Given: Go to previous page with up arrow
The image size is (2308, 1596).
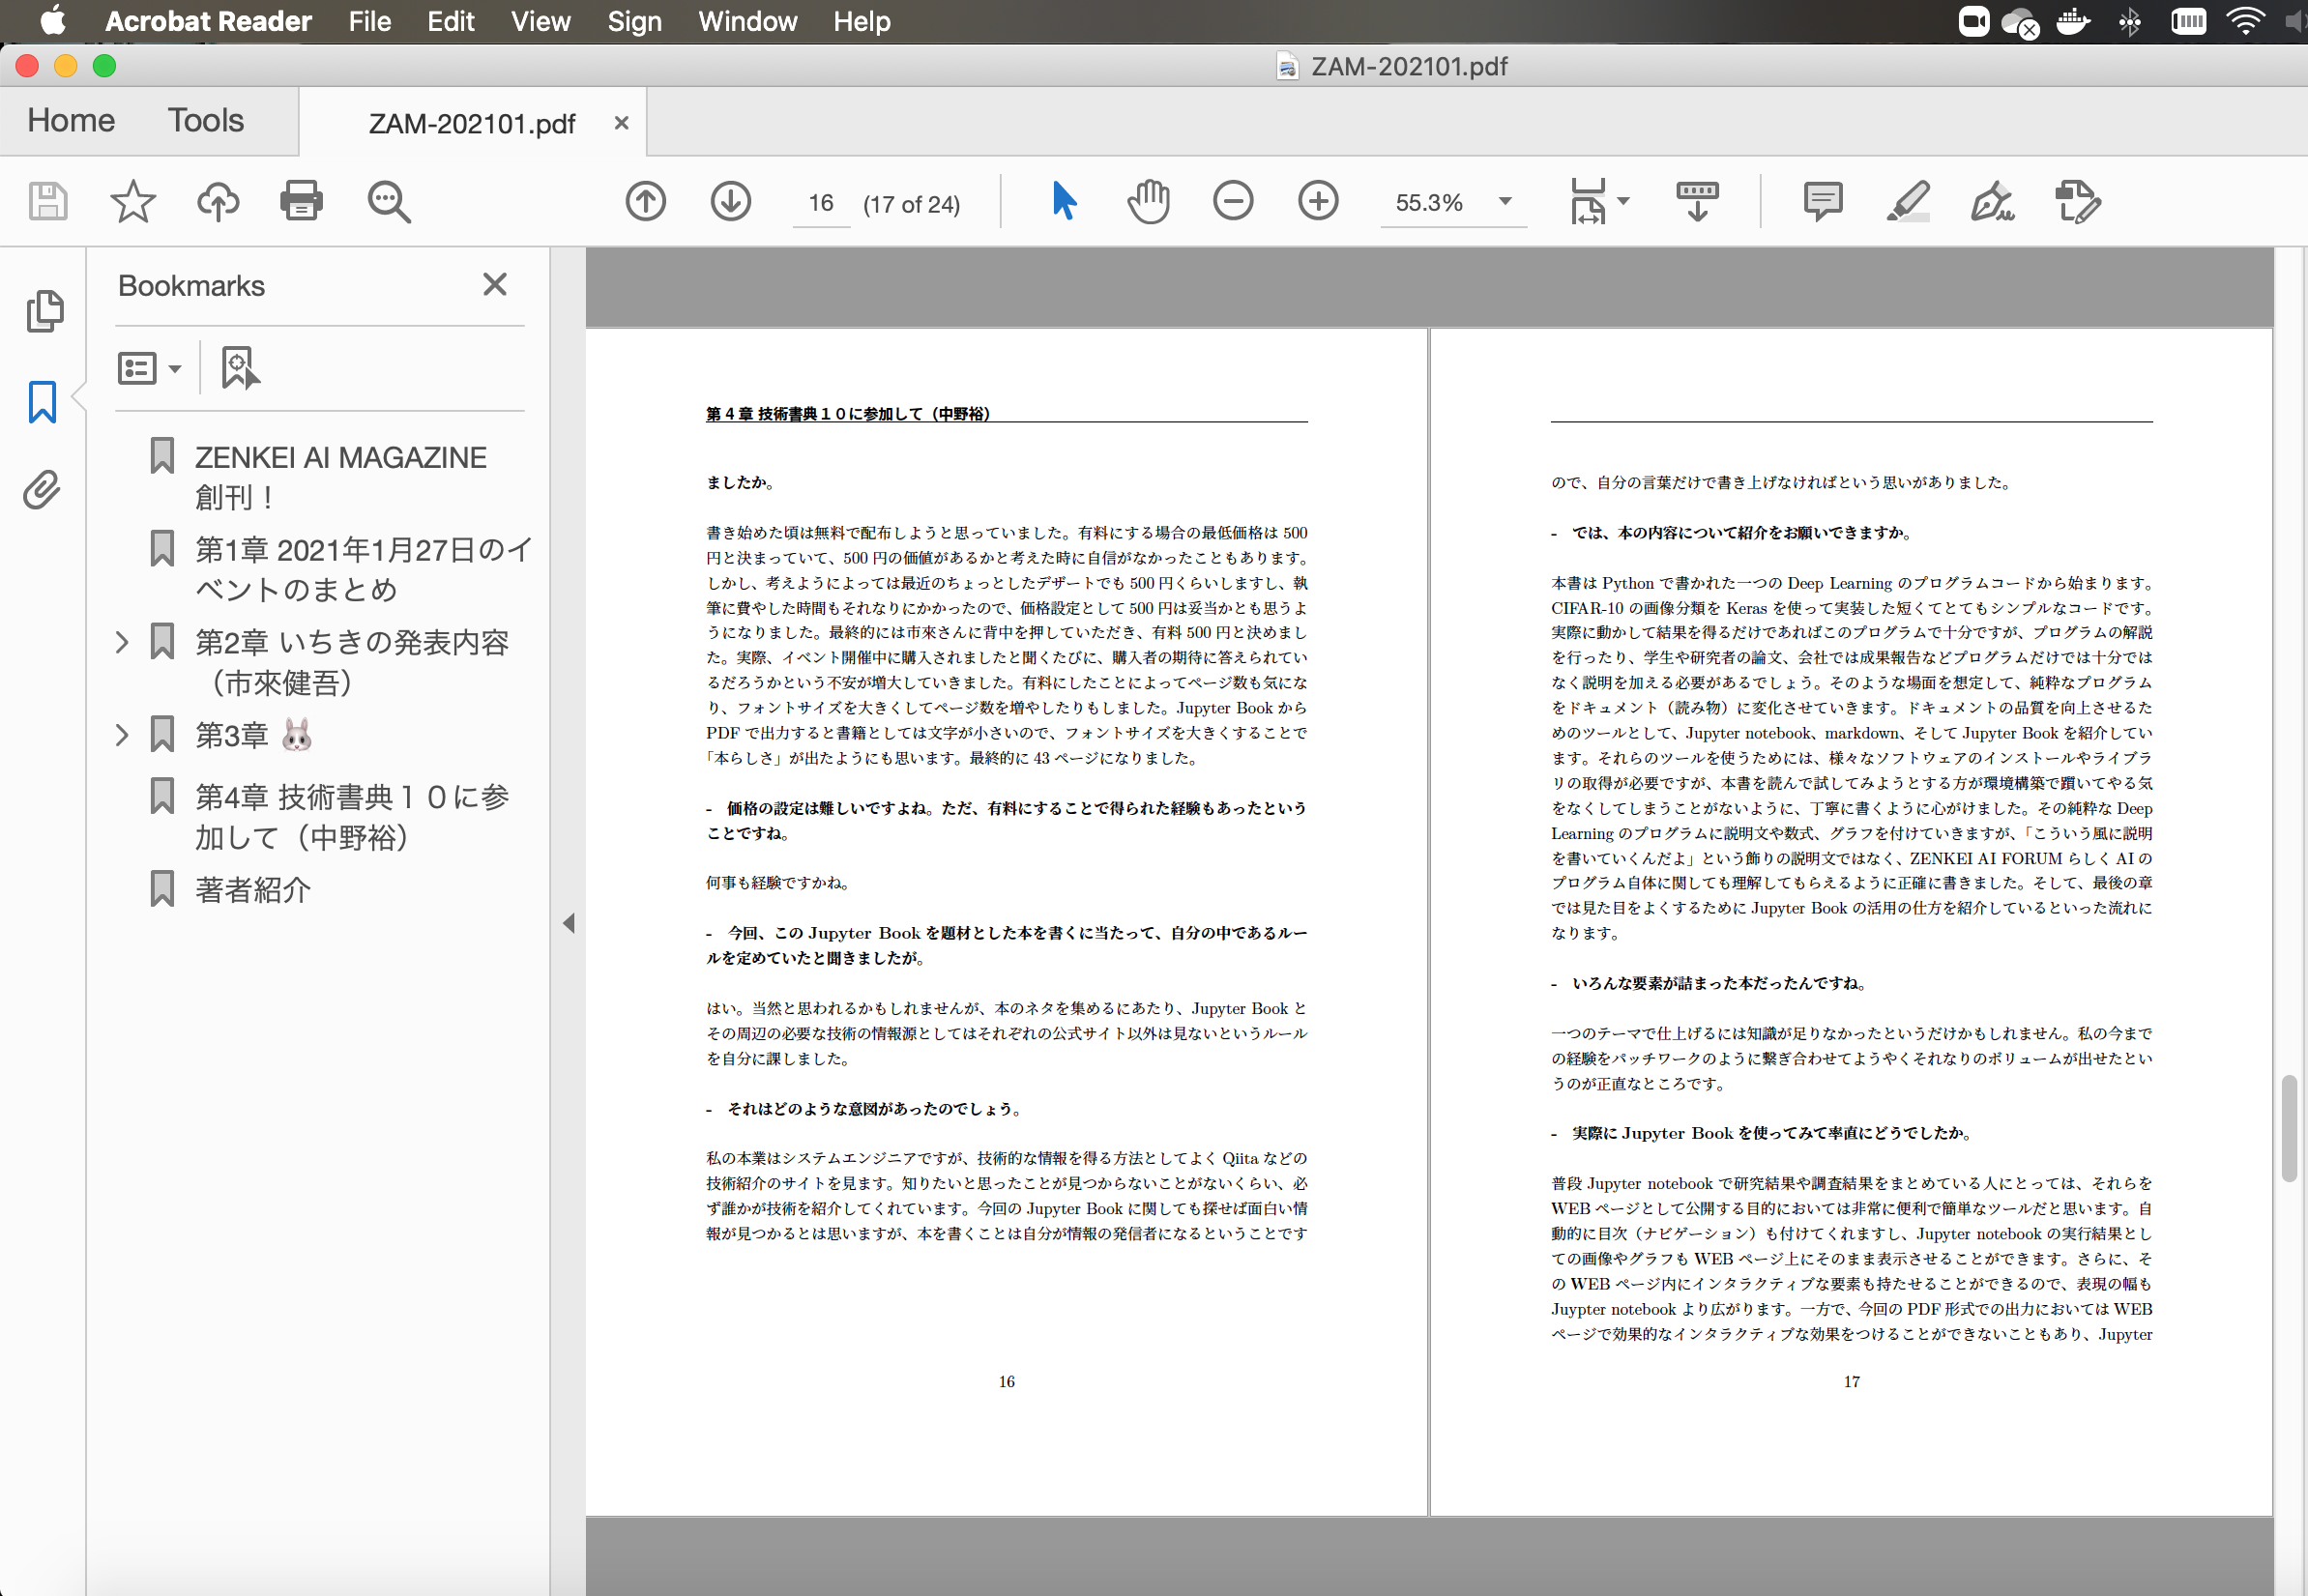Looking at the screenshot, I should [646, 201].
